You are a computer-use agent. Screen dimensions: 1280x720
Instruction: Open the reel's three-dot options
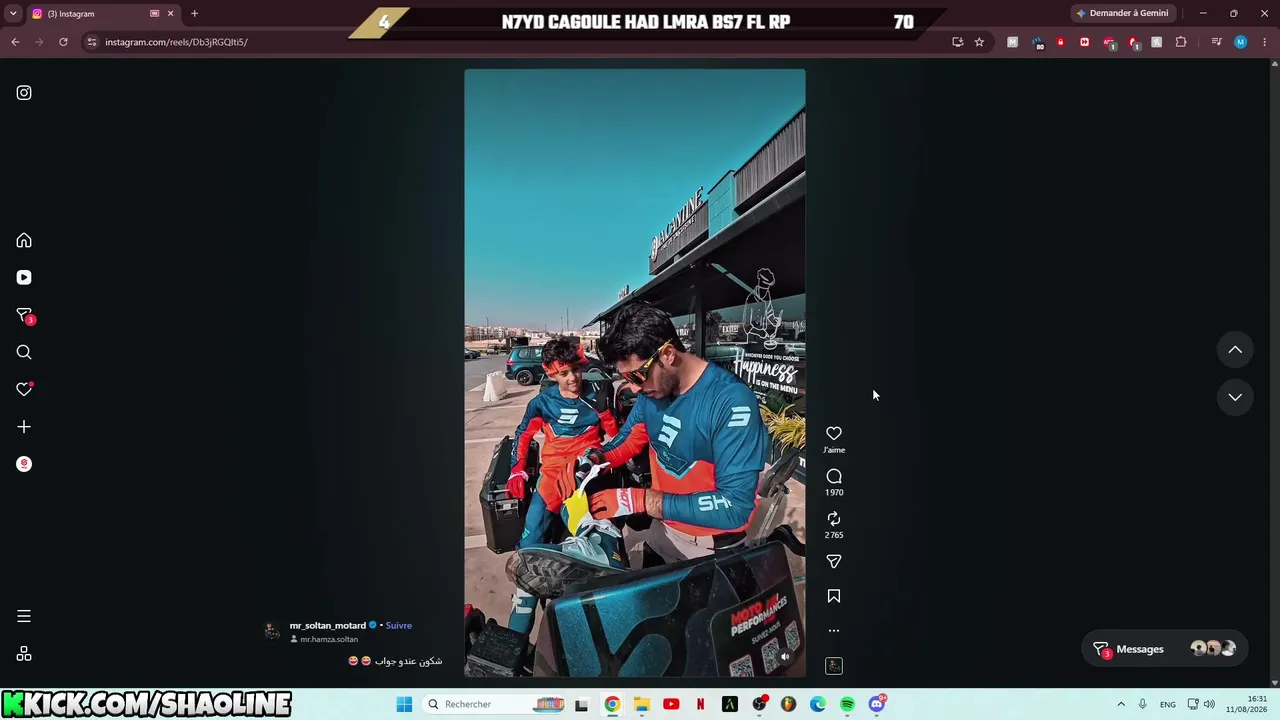coord(834,631)
